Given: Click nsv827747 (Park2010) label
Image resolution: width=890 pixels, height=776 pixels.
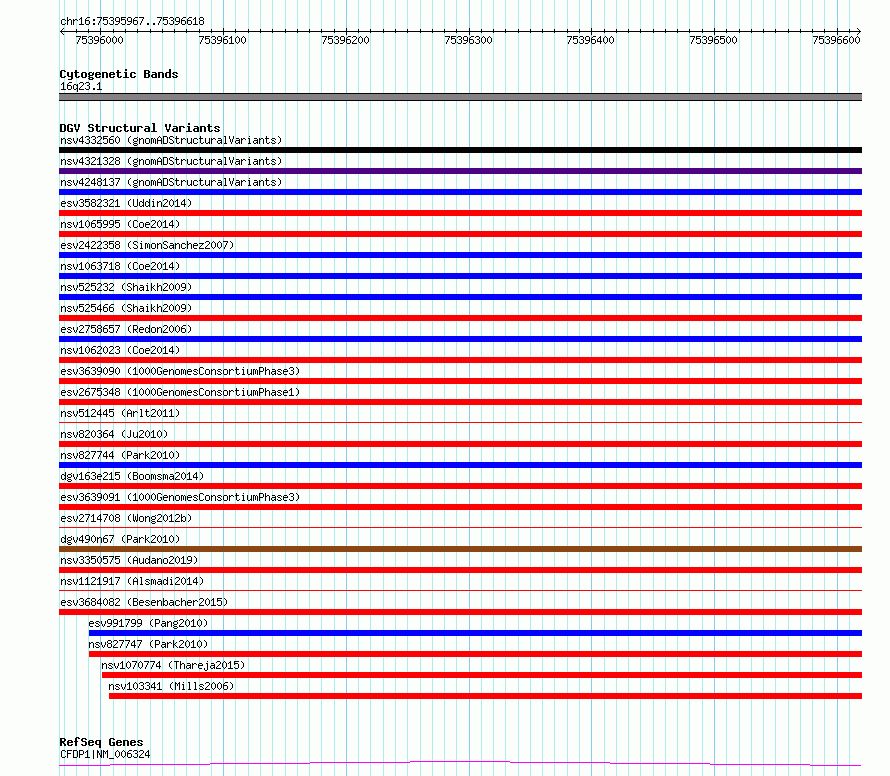Looking at the screenshot, I should point(148,644).
